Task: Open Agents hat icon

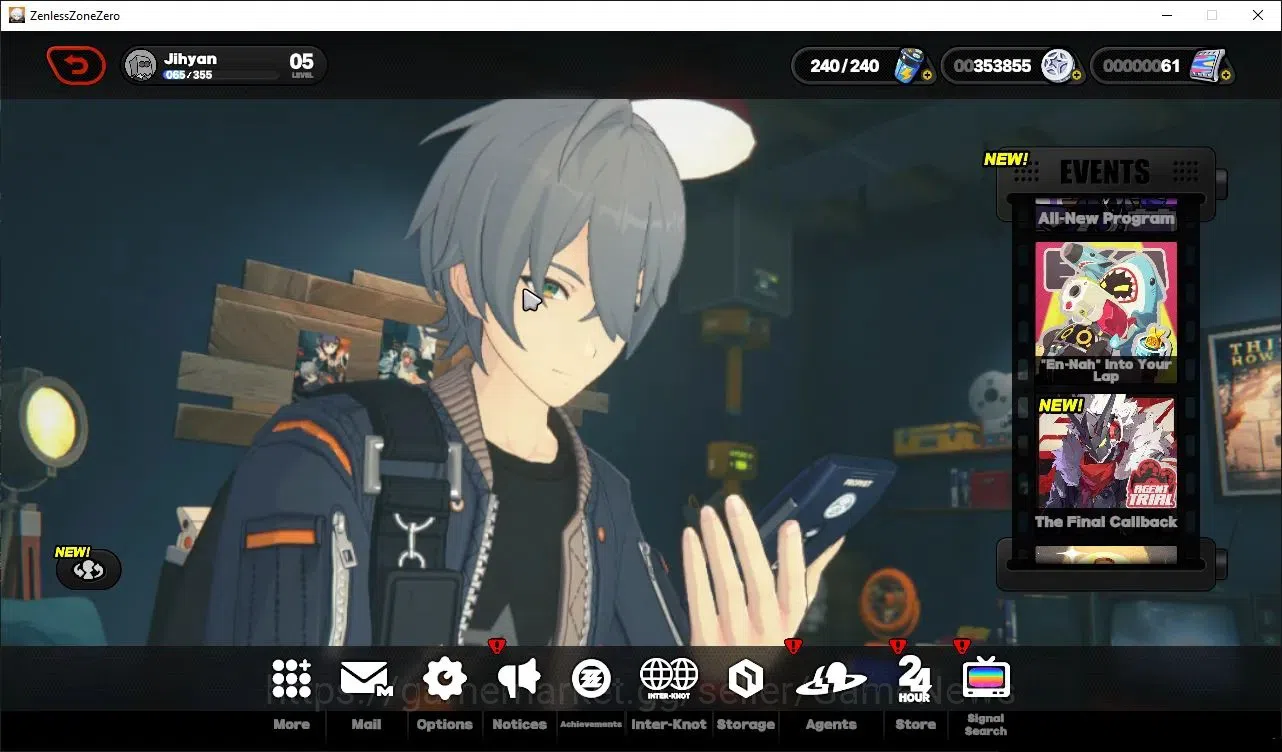Action: pyautogui.click(x=831, y=681)
